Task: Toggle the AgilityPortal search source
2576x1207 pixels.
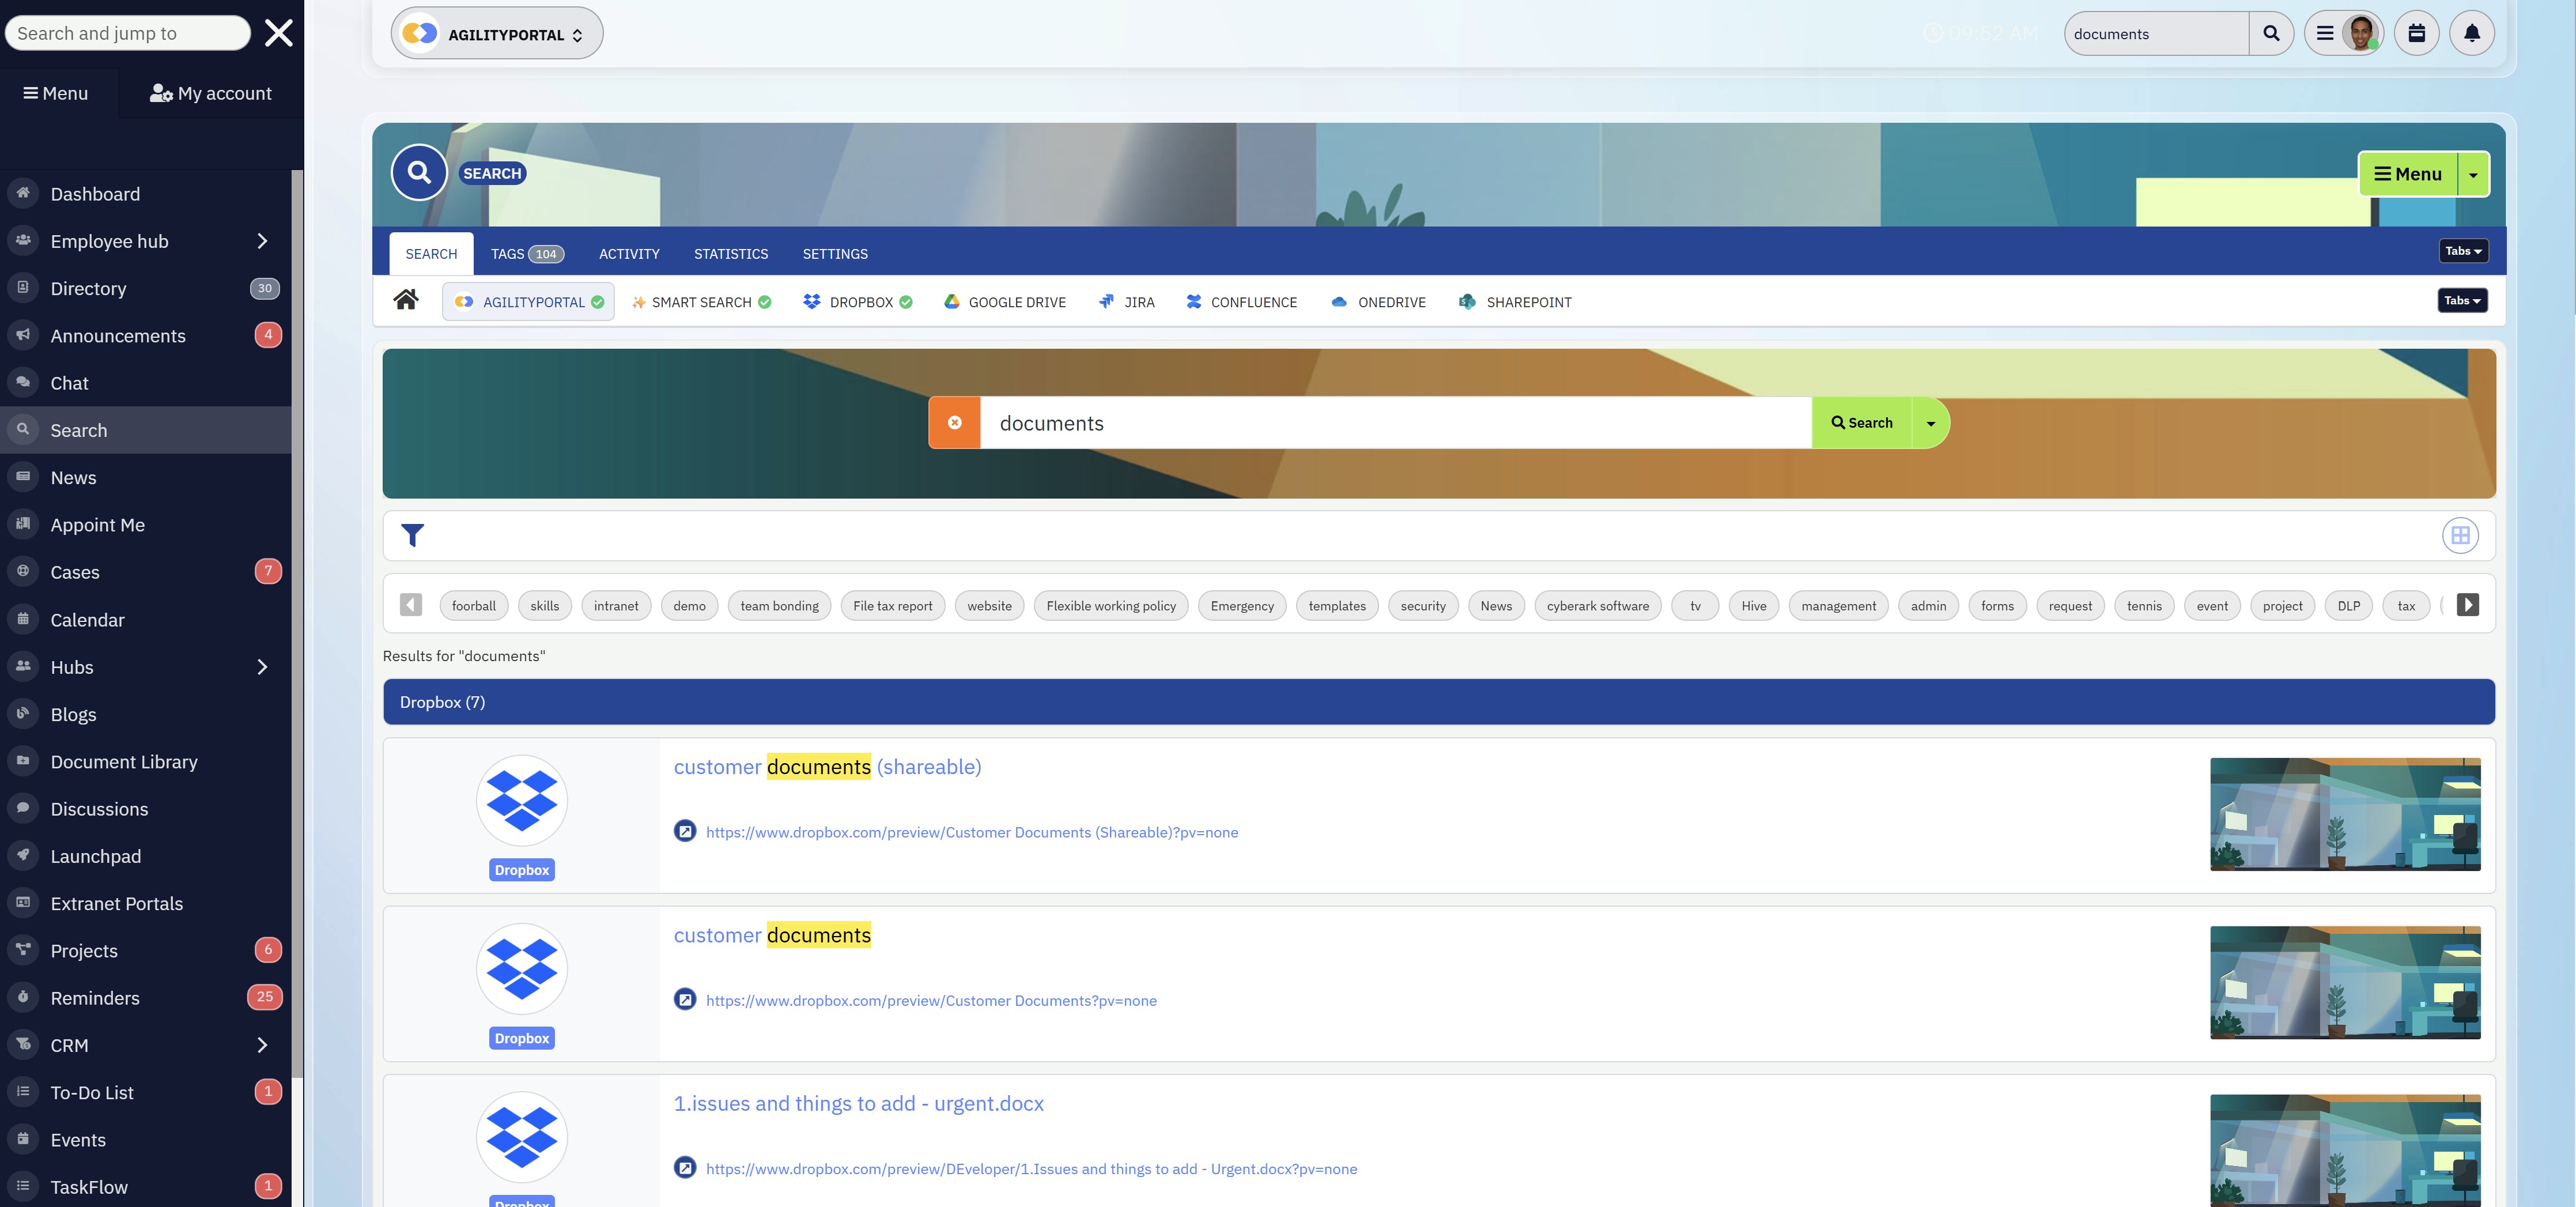Action: [x=528, y=302]
